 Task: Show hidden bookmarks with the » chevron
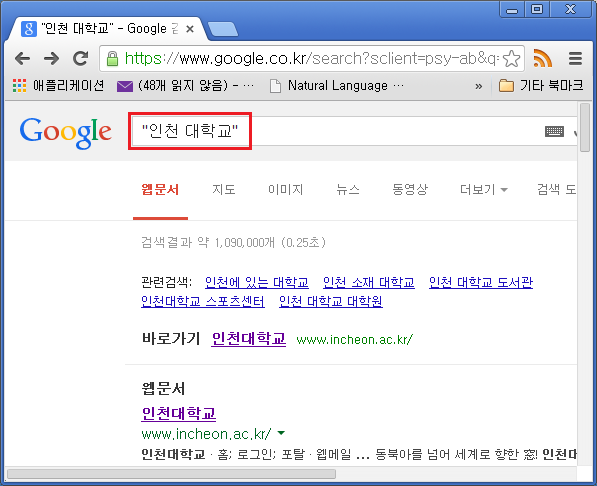click(479, 86)
